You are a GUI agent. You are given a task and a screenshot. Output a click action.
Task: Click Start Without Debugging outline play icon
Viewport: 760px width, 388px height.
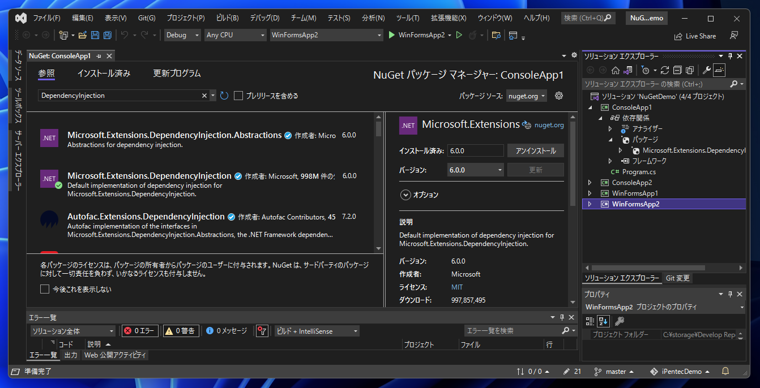(x=459, y=35)
